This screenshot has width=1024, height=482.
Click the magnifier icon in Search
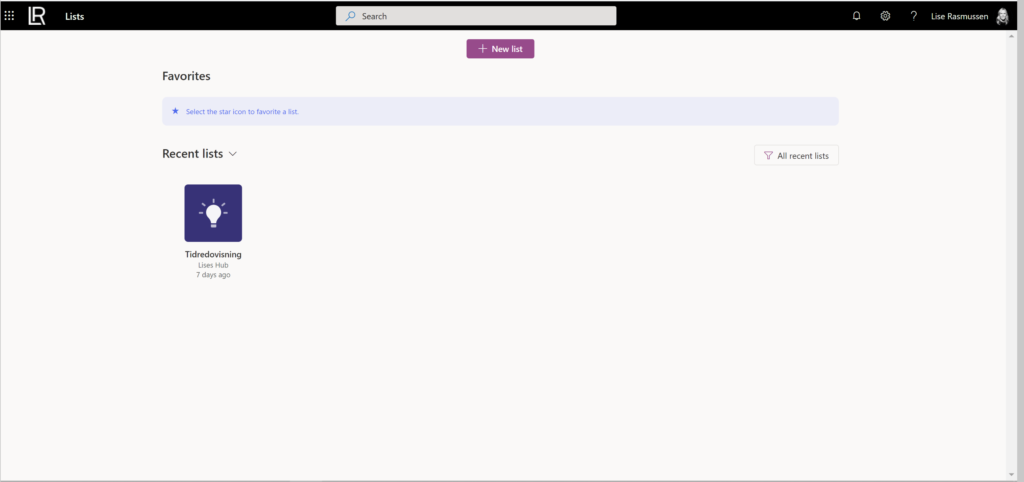tap(351, 16)
